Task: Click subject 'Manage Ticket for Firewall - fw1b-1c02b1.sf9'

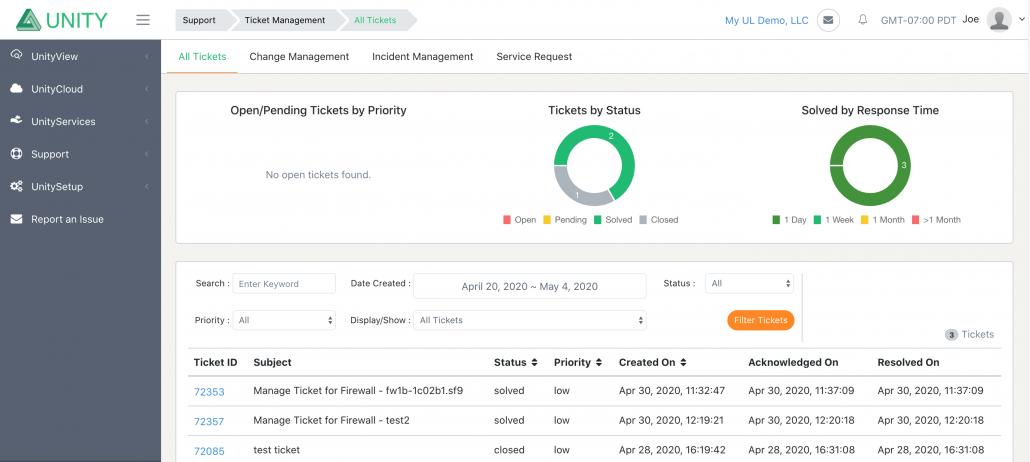Action: [358, 390]
